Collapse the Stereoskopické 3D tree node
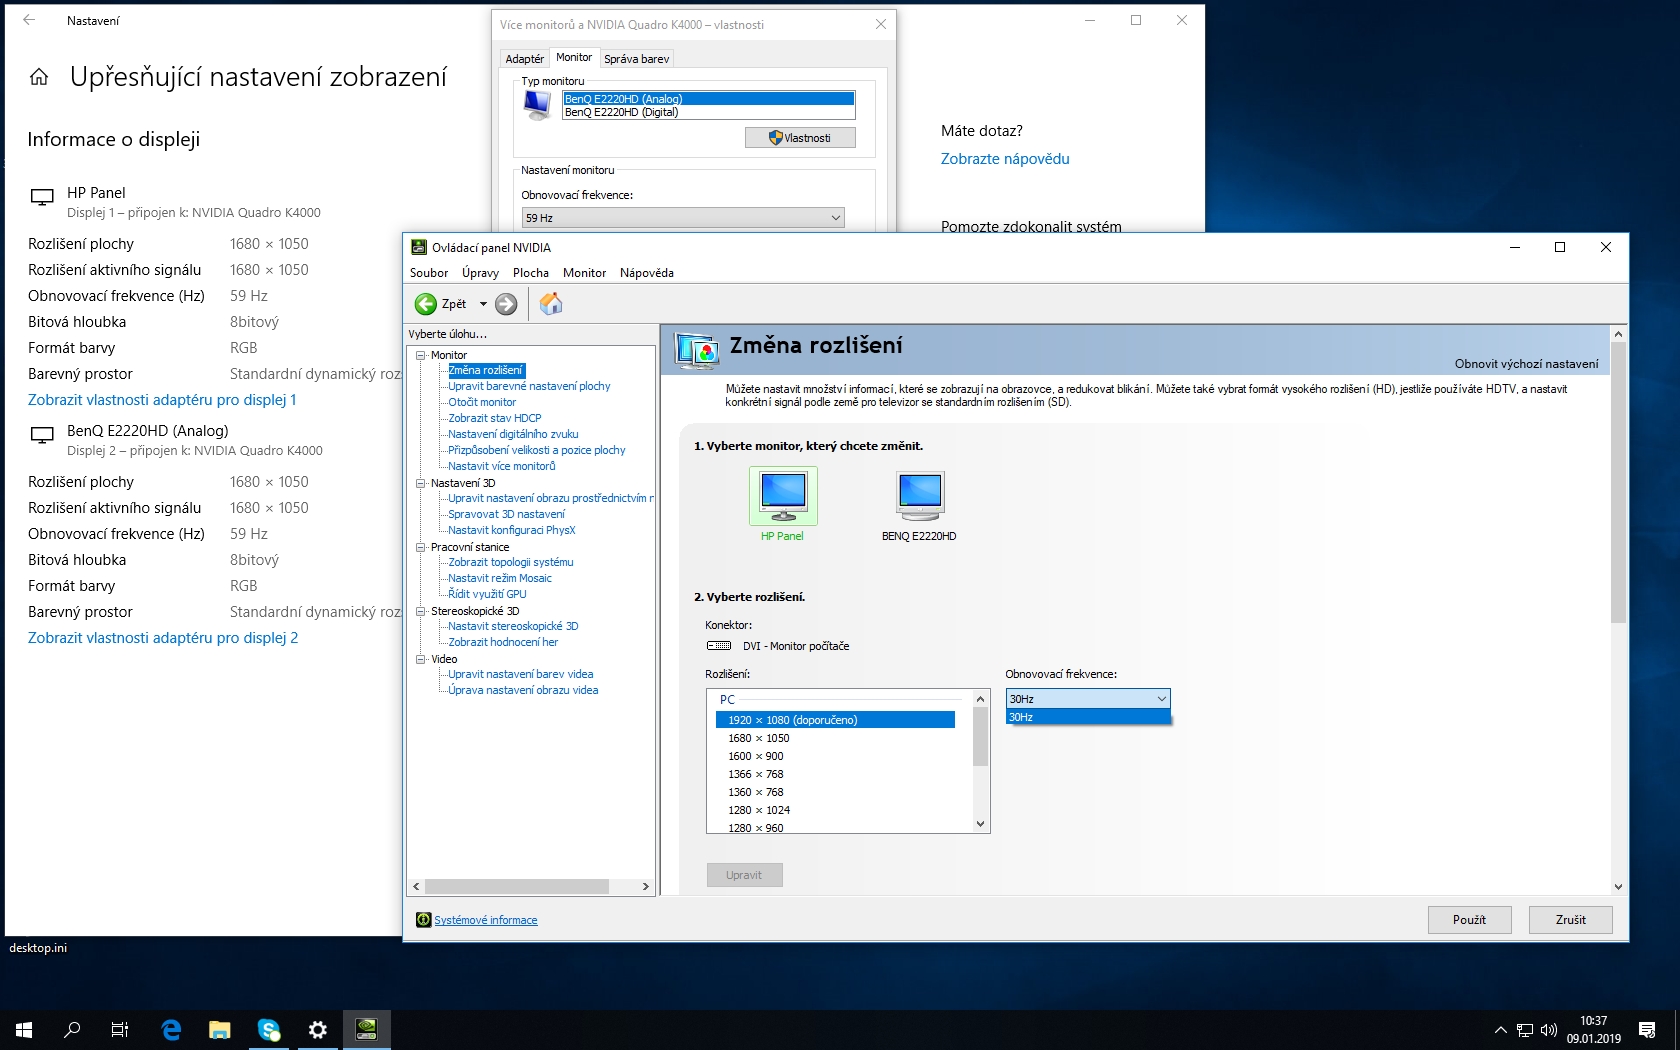This screenshot has height=1050, width=1680. click(421, 611)
